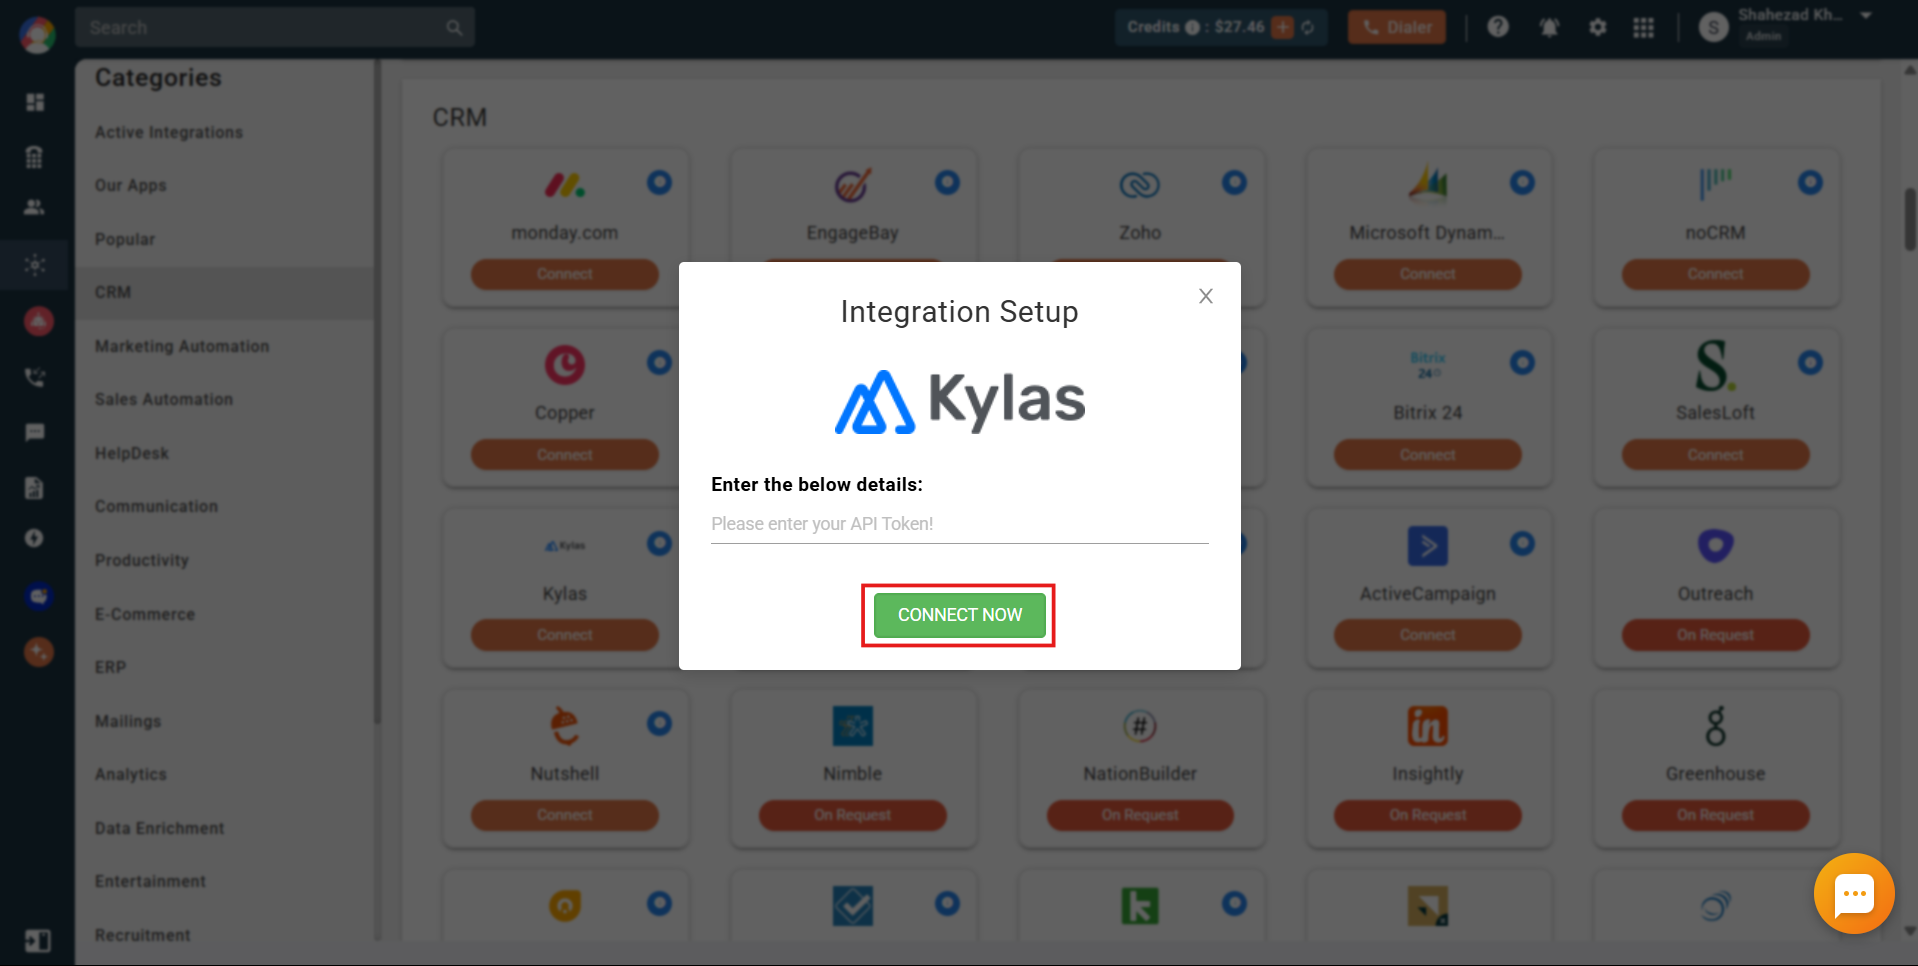Click On Request for Greenhouse

(x=1716, y=815)
